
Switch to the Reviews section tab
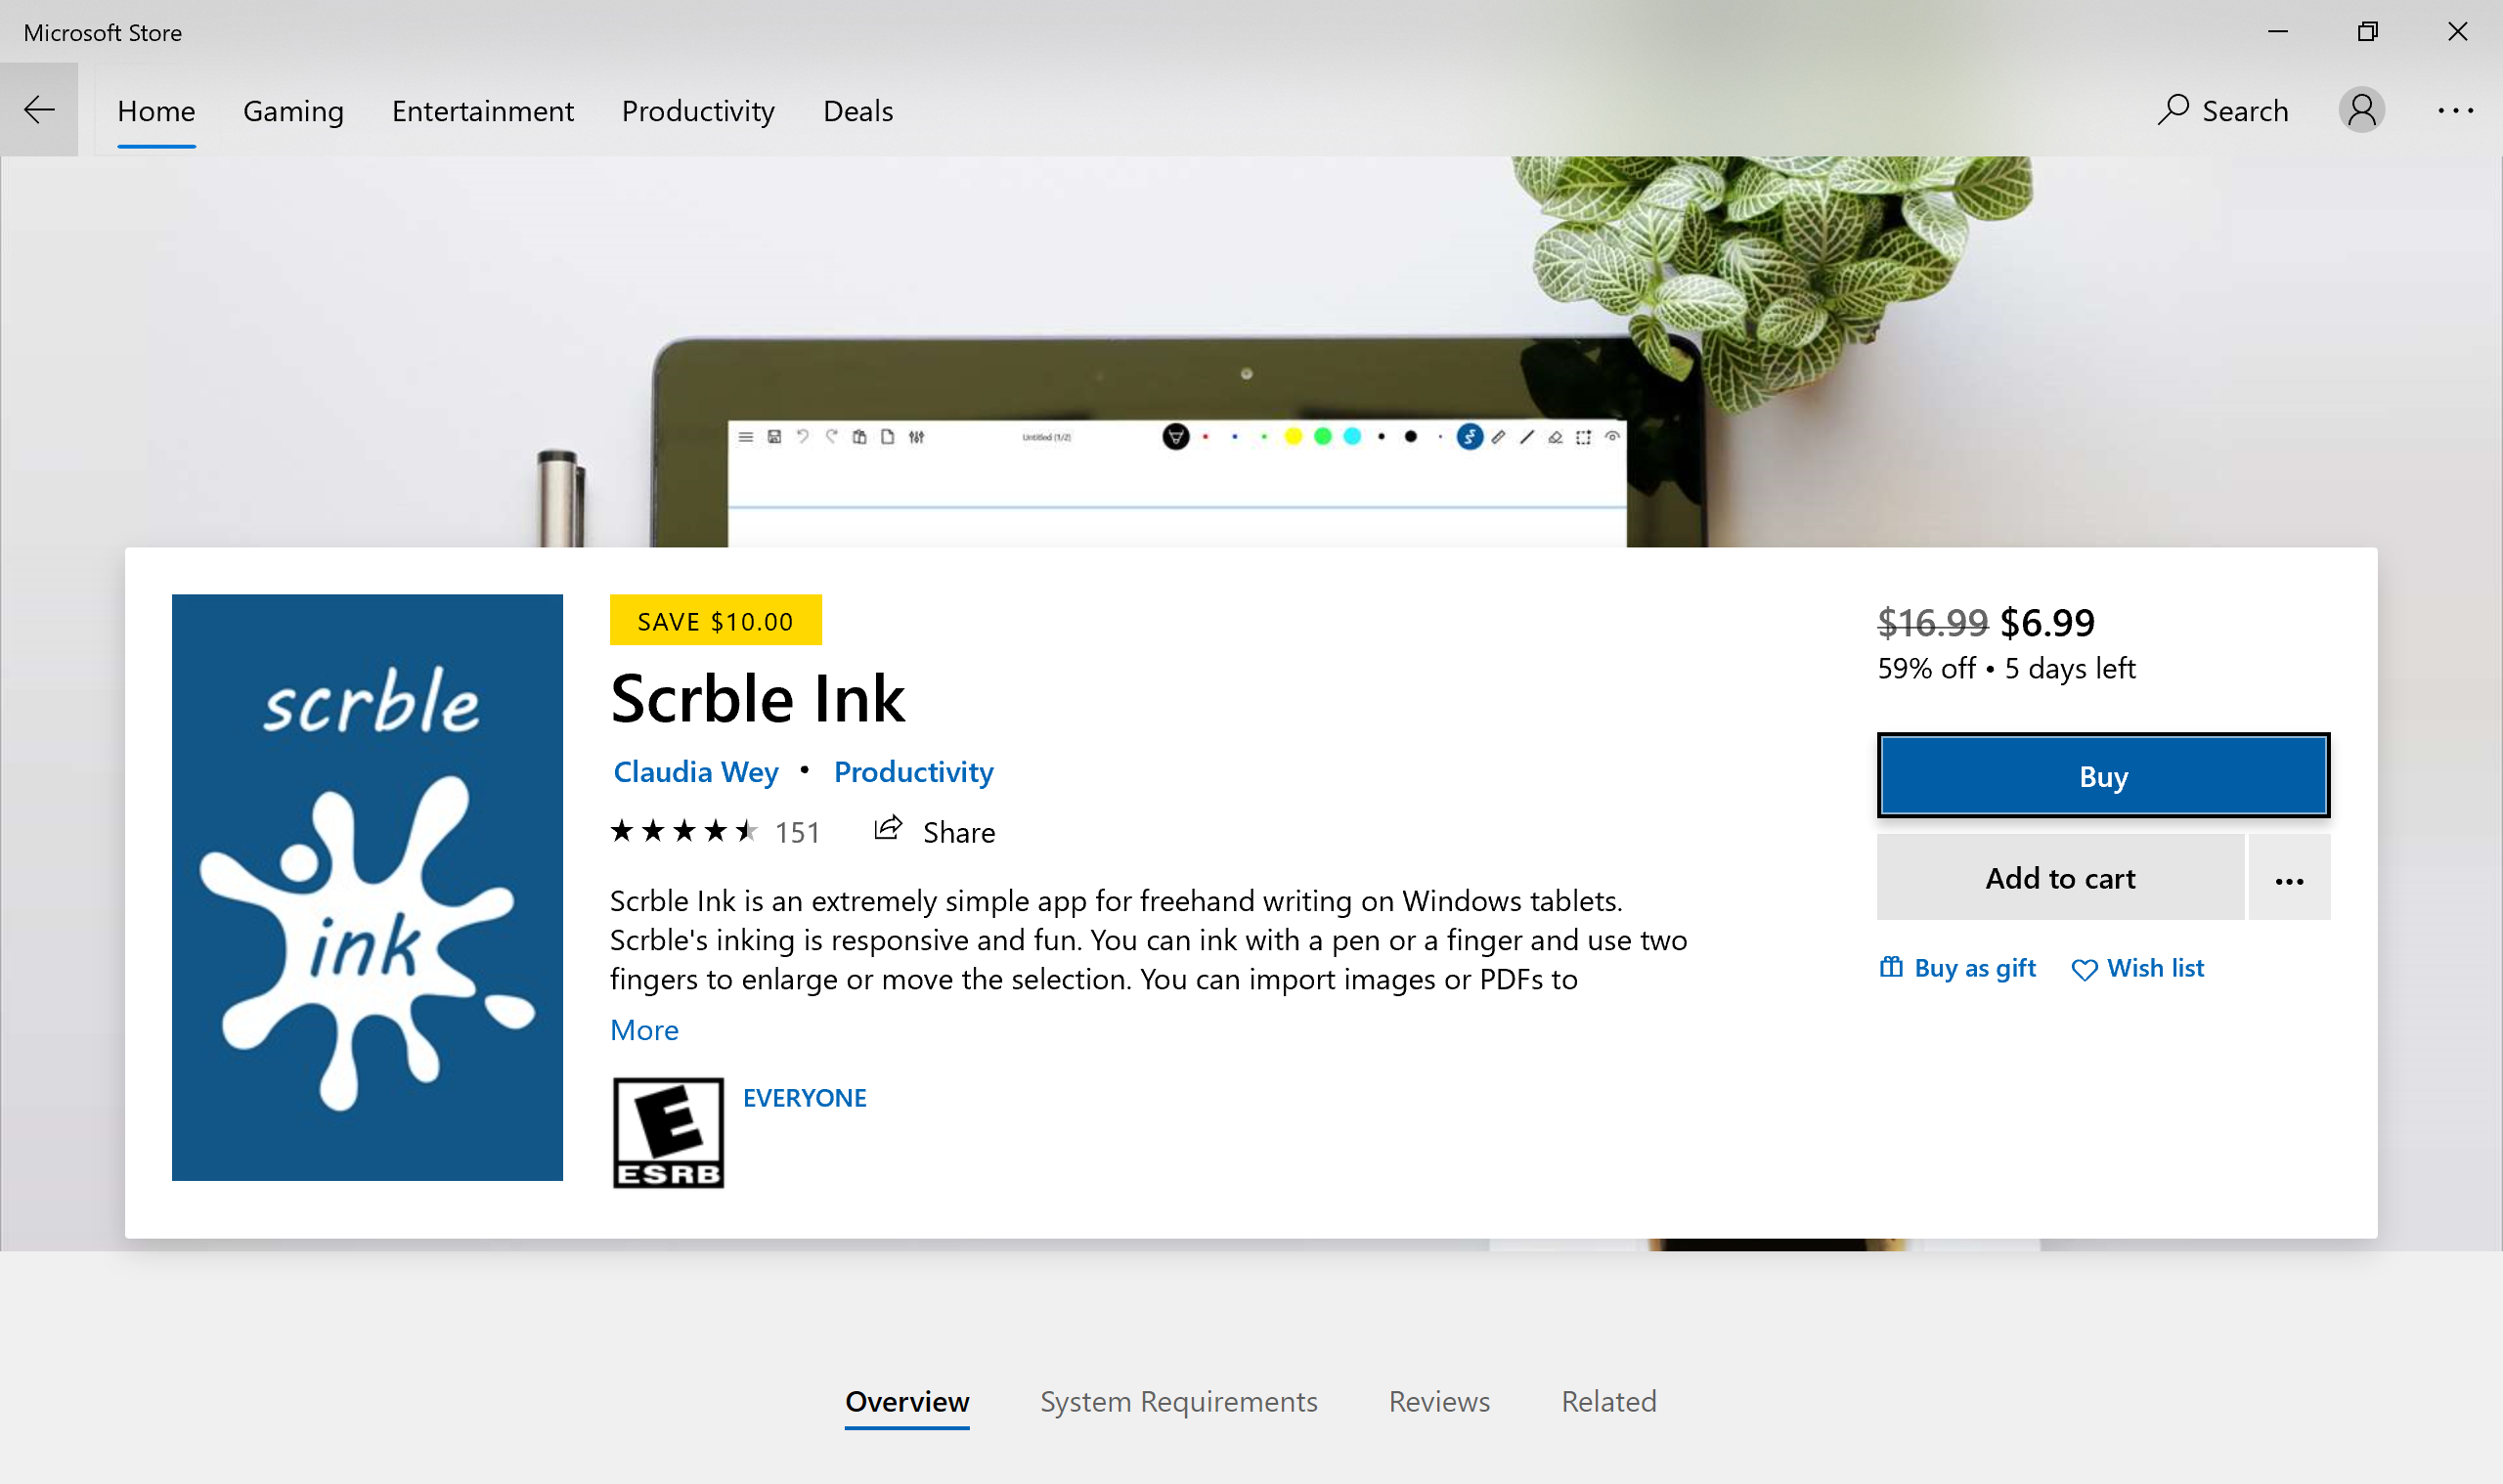(x=1439, y=1401)
